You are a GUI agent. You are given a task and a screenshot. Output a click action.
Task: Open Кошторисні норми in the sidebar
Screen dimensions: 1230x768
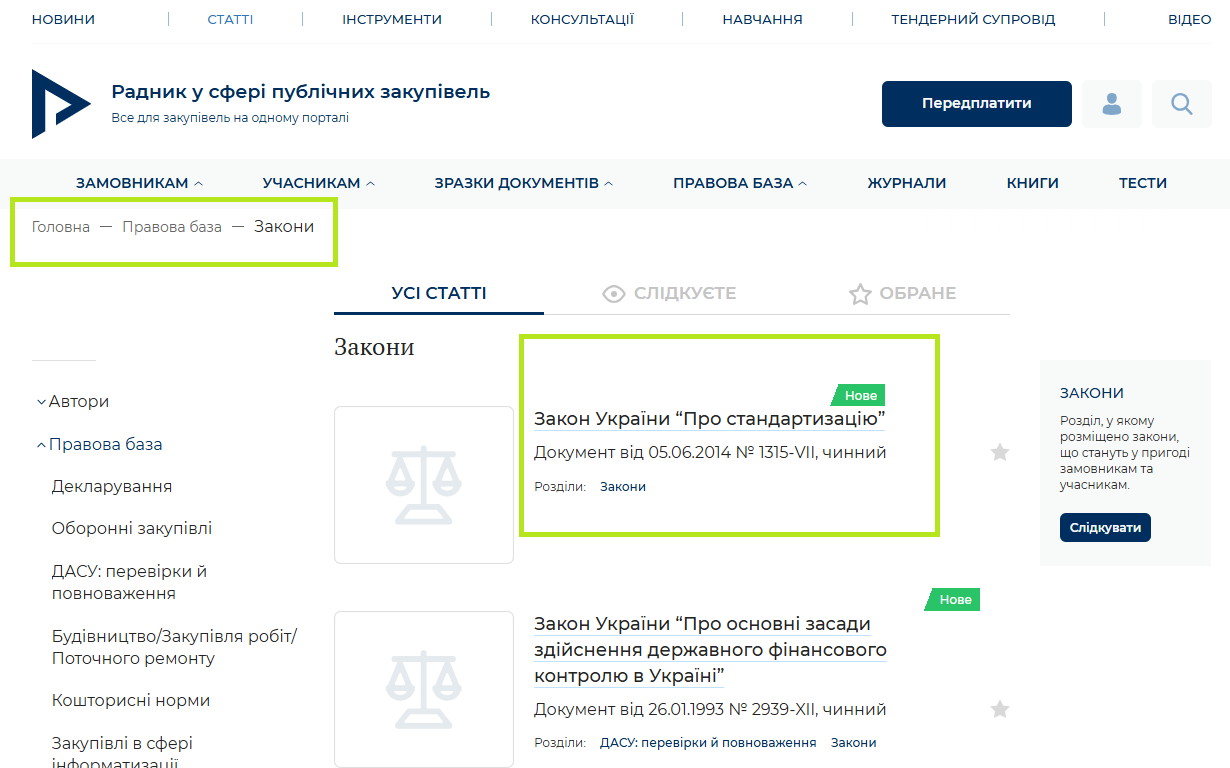tap(131, 700)
